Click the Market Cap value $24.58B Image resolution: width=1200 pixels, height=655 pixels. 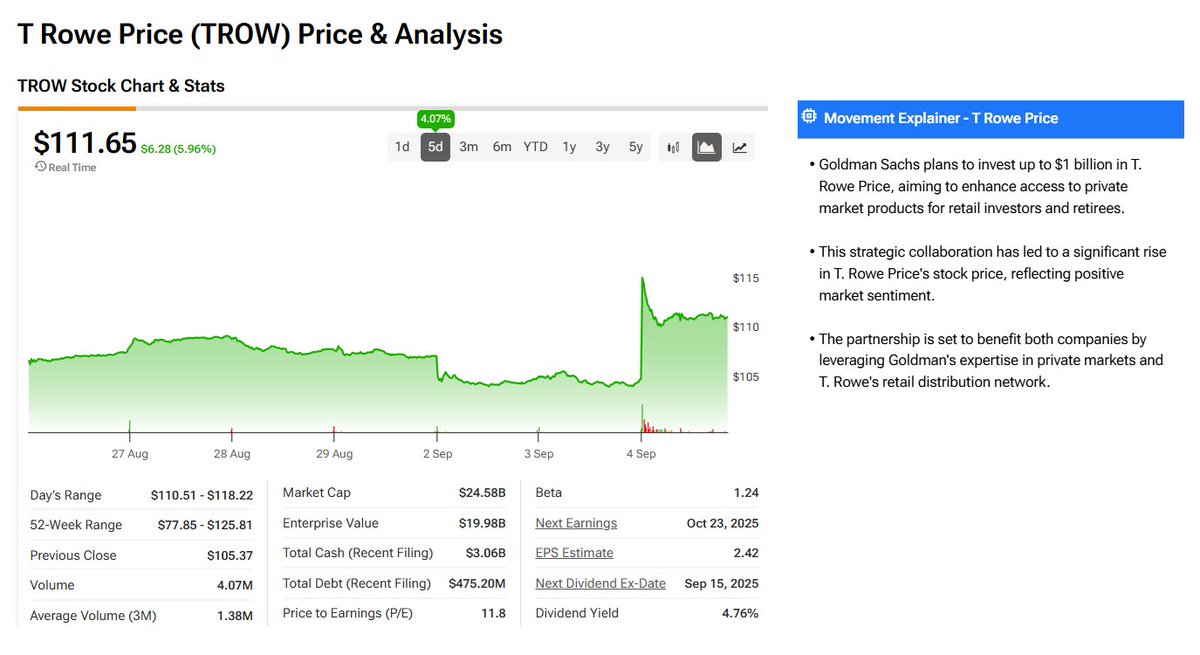pyautogui.click(x=482, y=493)
